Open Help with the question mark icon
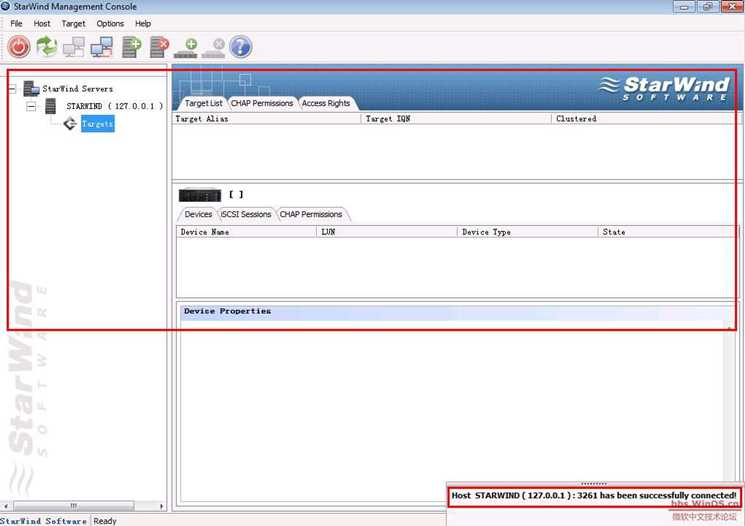This screenshot has width=745, height=526. pyautogui.click(x=240, y=47)
